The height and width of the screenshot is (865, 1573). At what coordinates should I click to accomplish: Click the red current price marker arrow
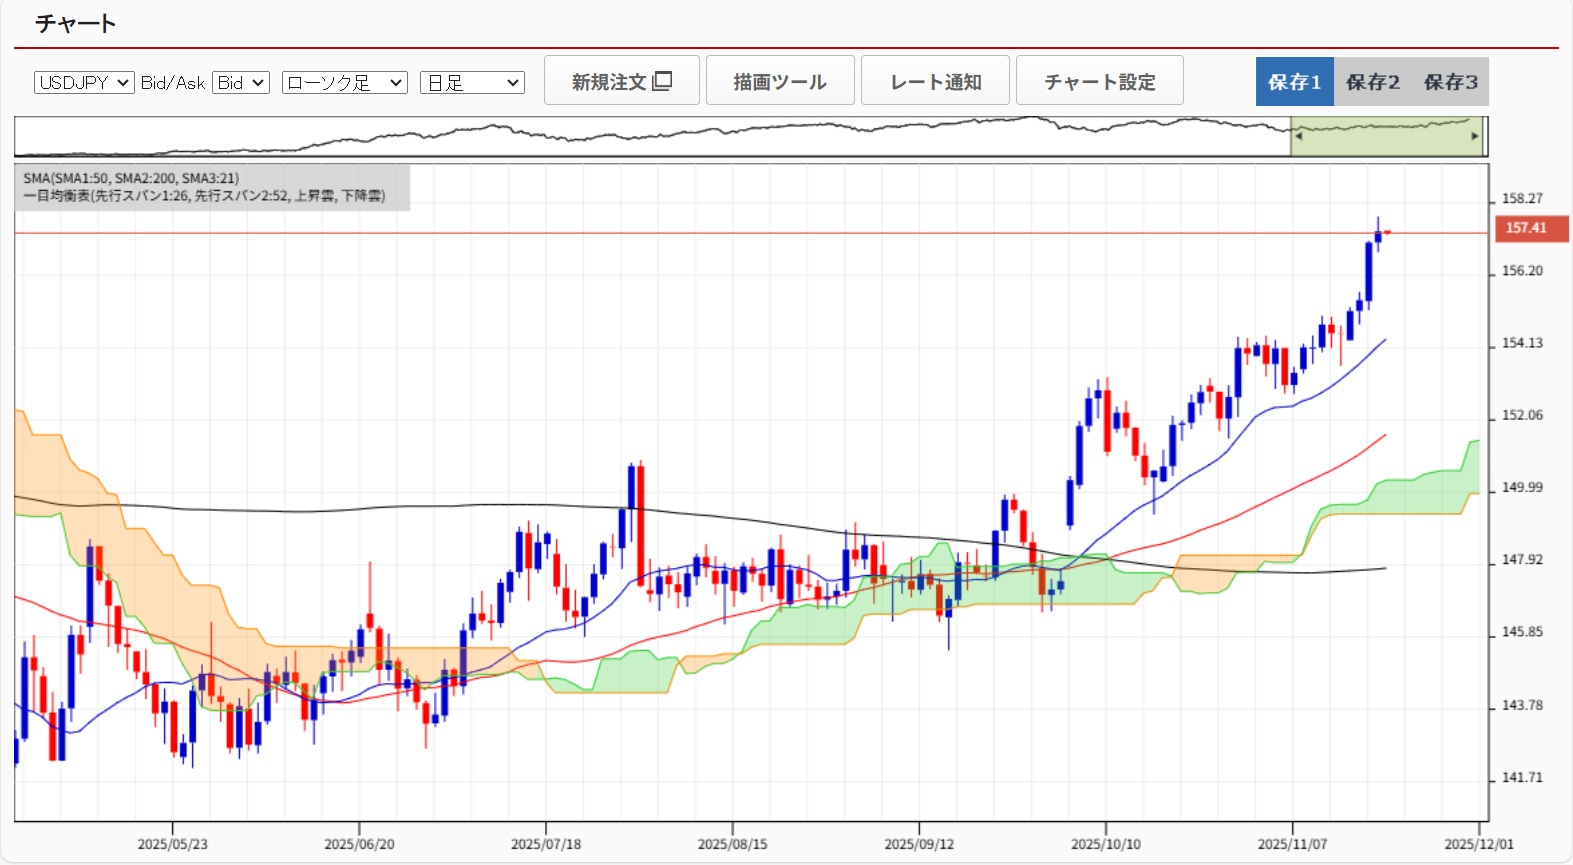click(x=1387, y=233)
